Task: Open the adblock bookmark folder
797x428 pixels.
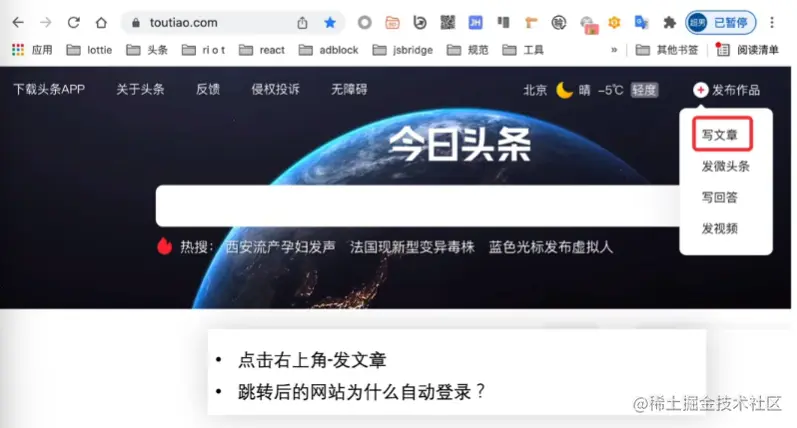Action: (328, 50)
